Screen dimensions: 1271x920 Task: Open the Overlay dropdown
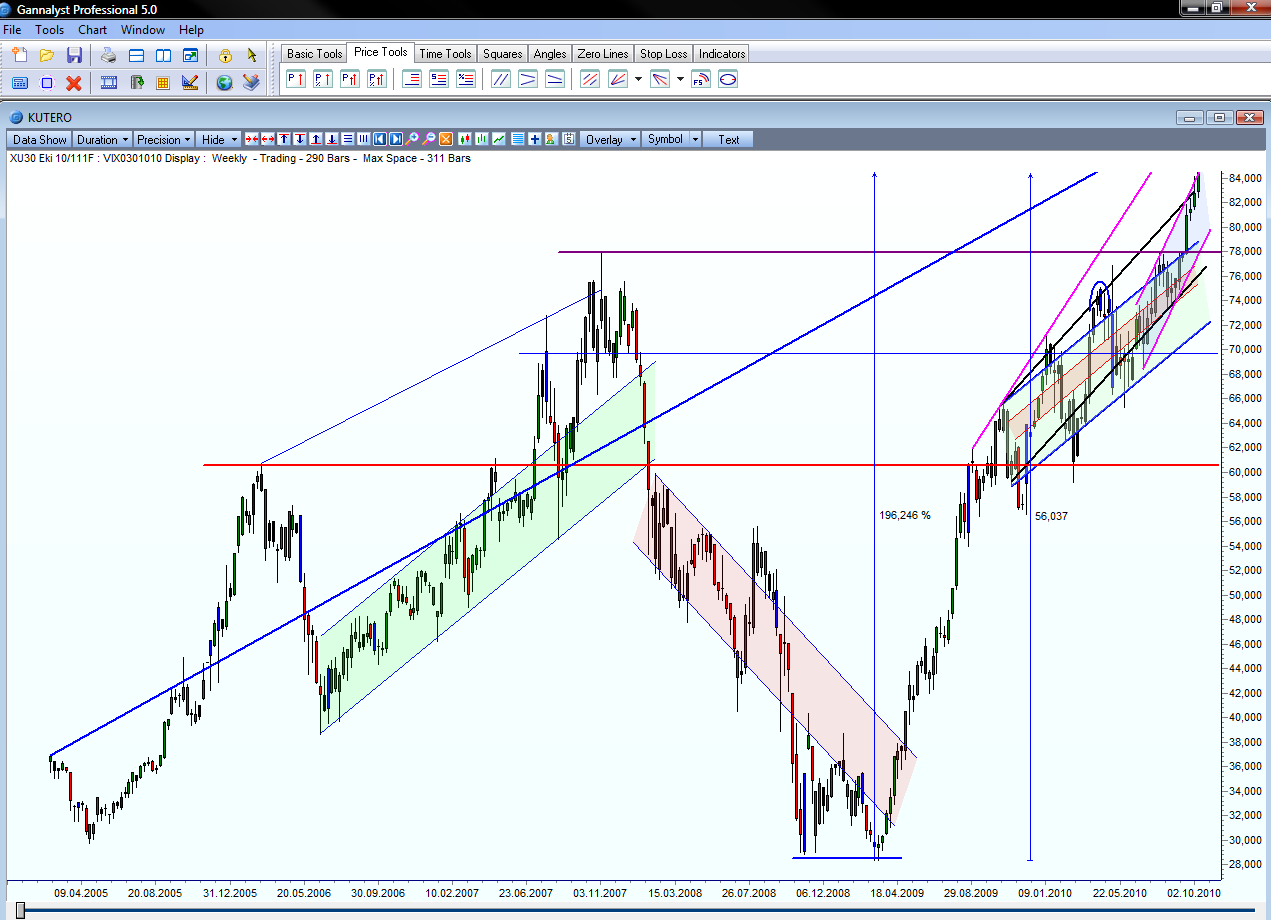click(x=609, y=139)
